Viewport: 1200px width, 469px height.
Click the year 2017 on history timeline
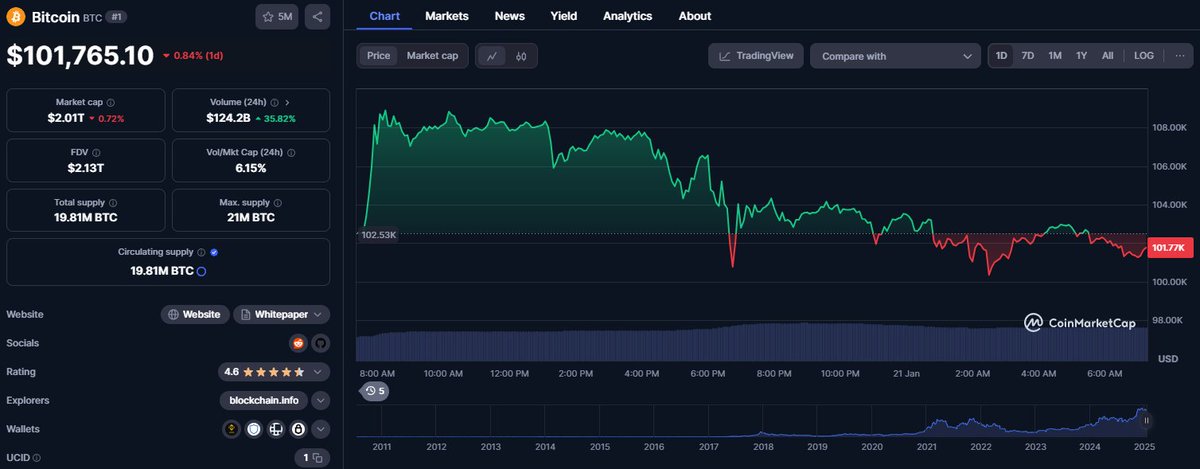tap(709, 446)
